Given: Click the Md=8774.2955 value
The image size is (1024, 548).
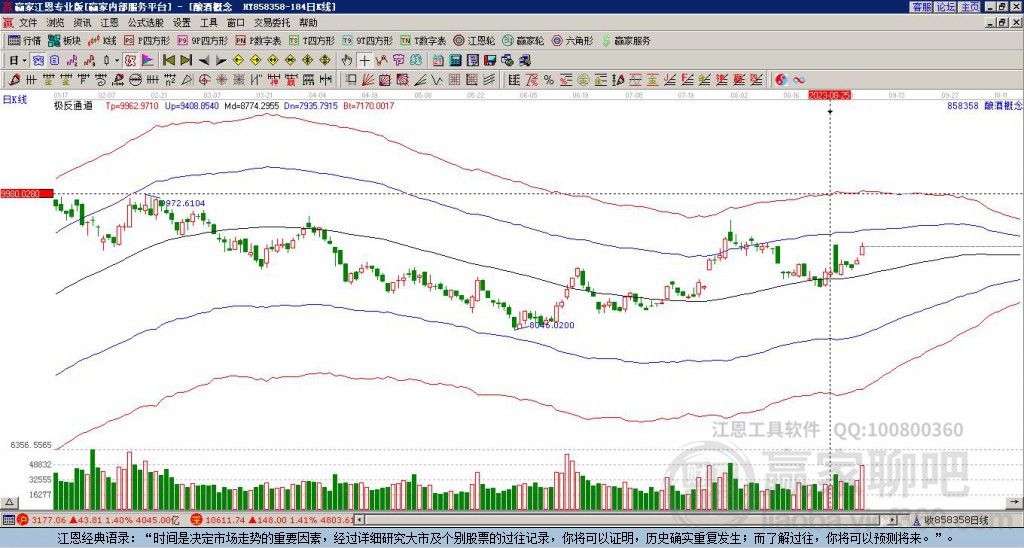Looking at the screenshot, I should point(249,105).
